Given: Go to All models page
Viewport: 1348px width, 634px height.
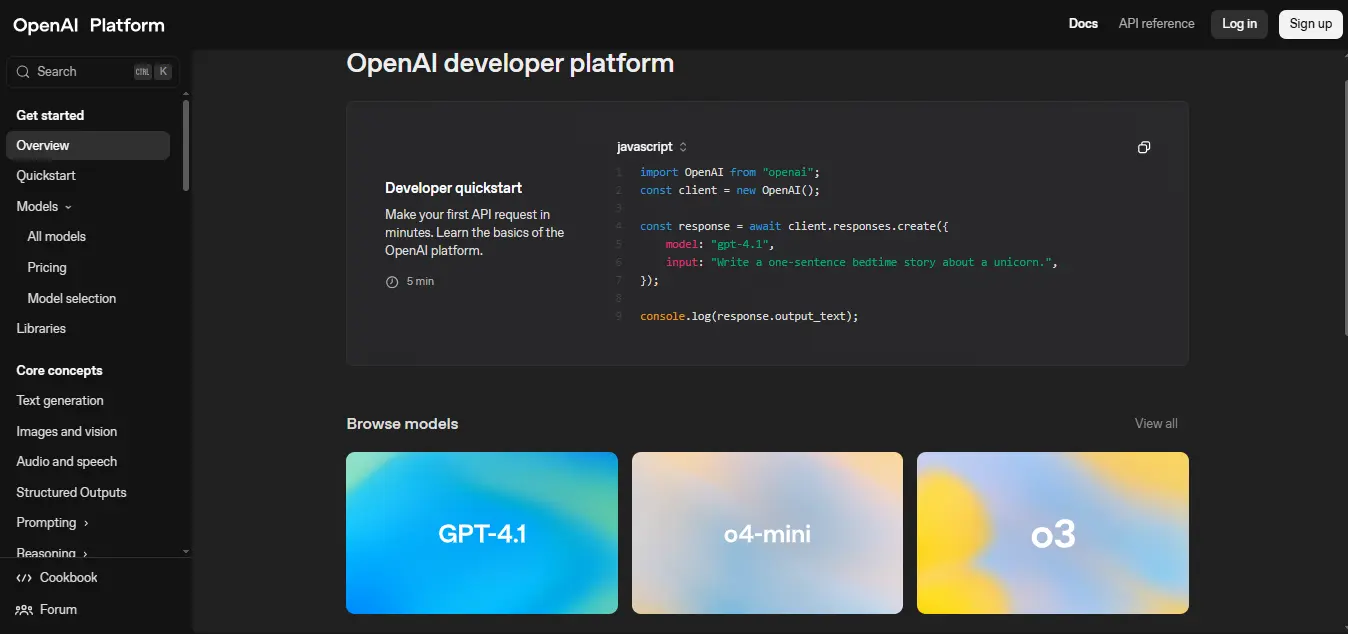Looking at the screenshot, I should tap(57, 237).
